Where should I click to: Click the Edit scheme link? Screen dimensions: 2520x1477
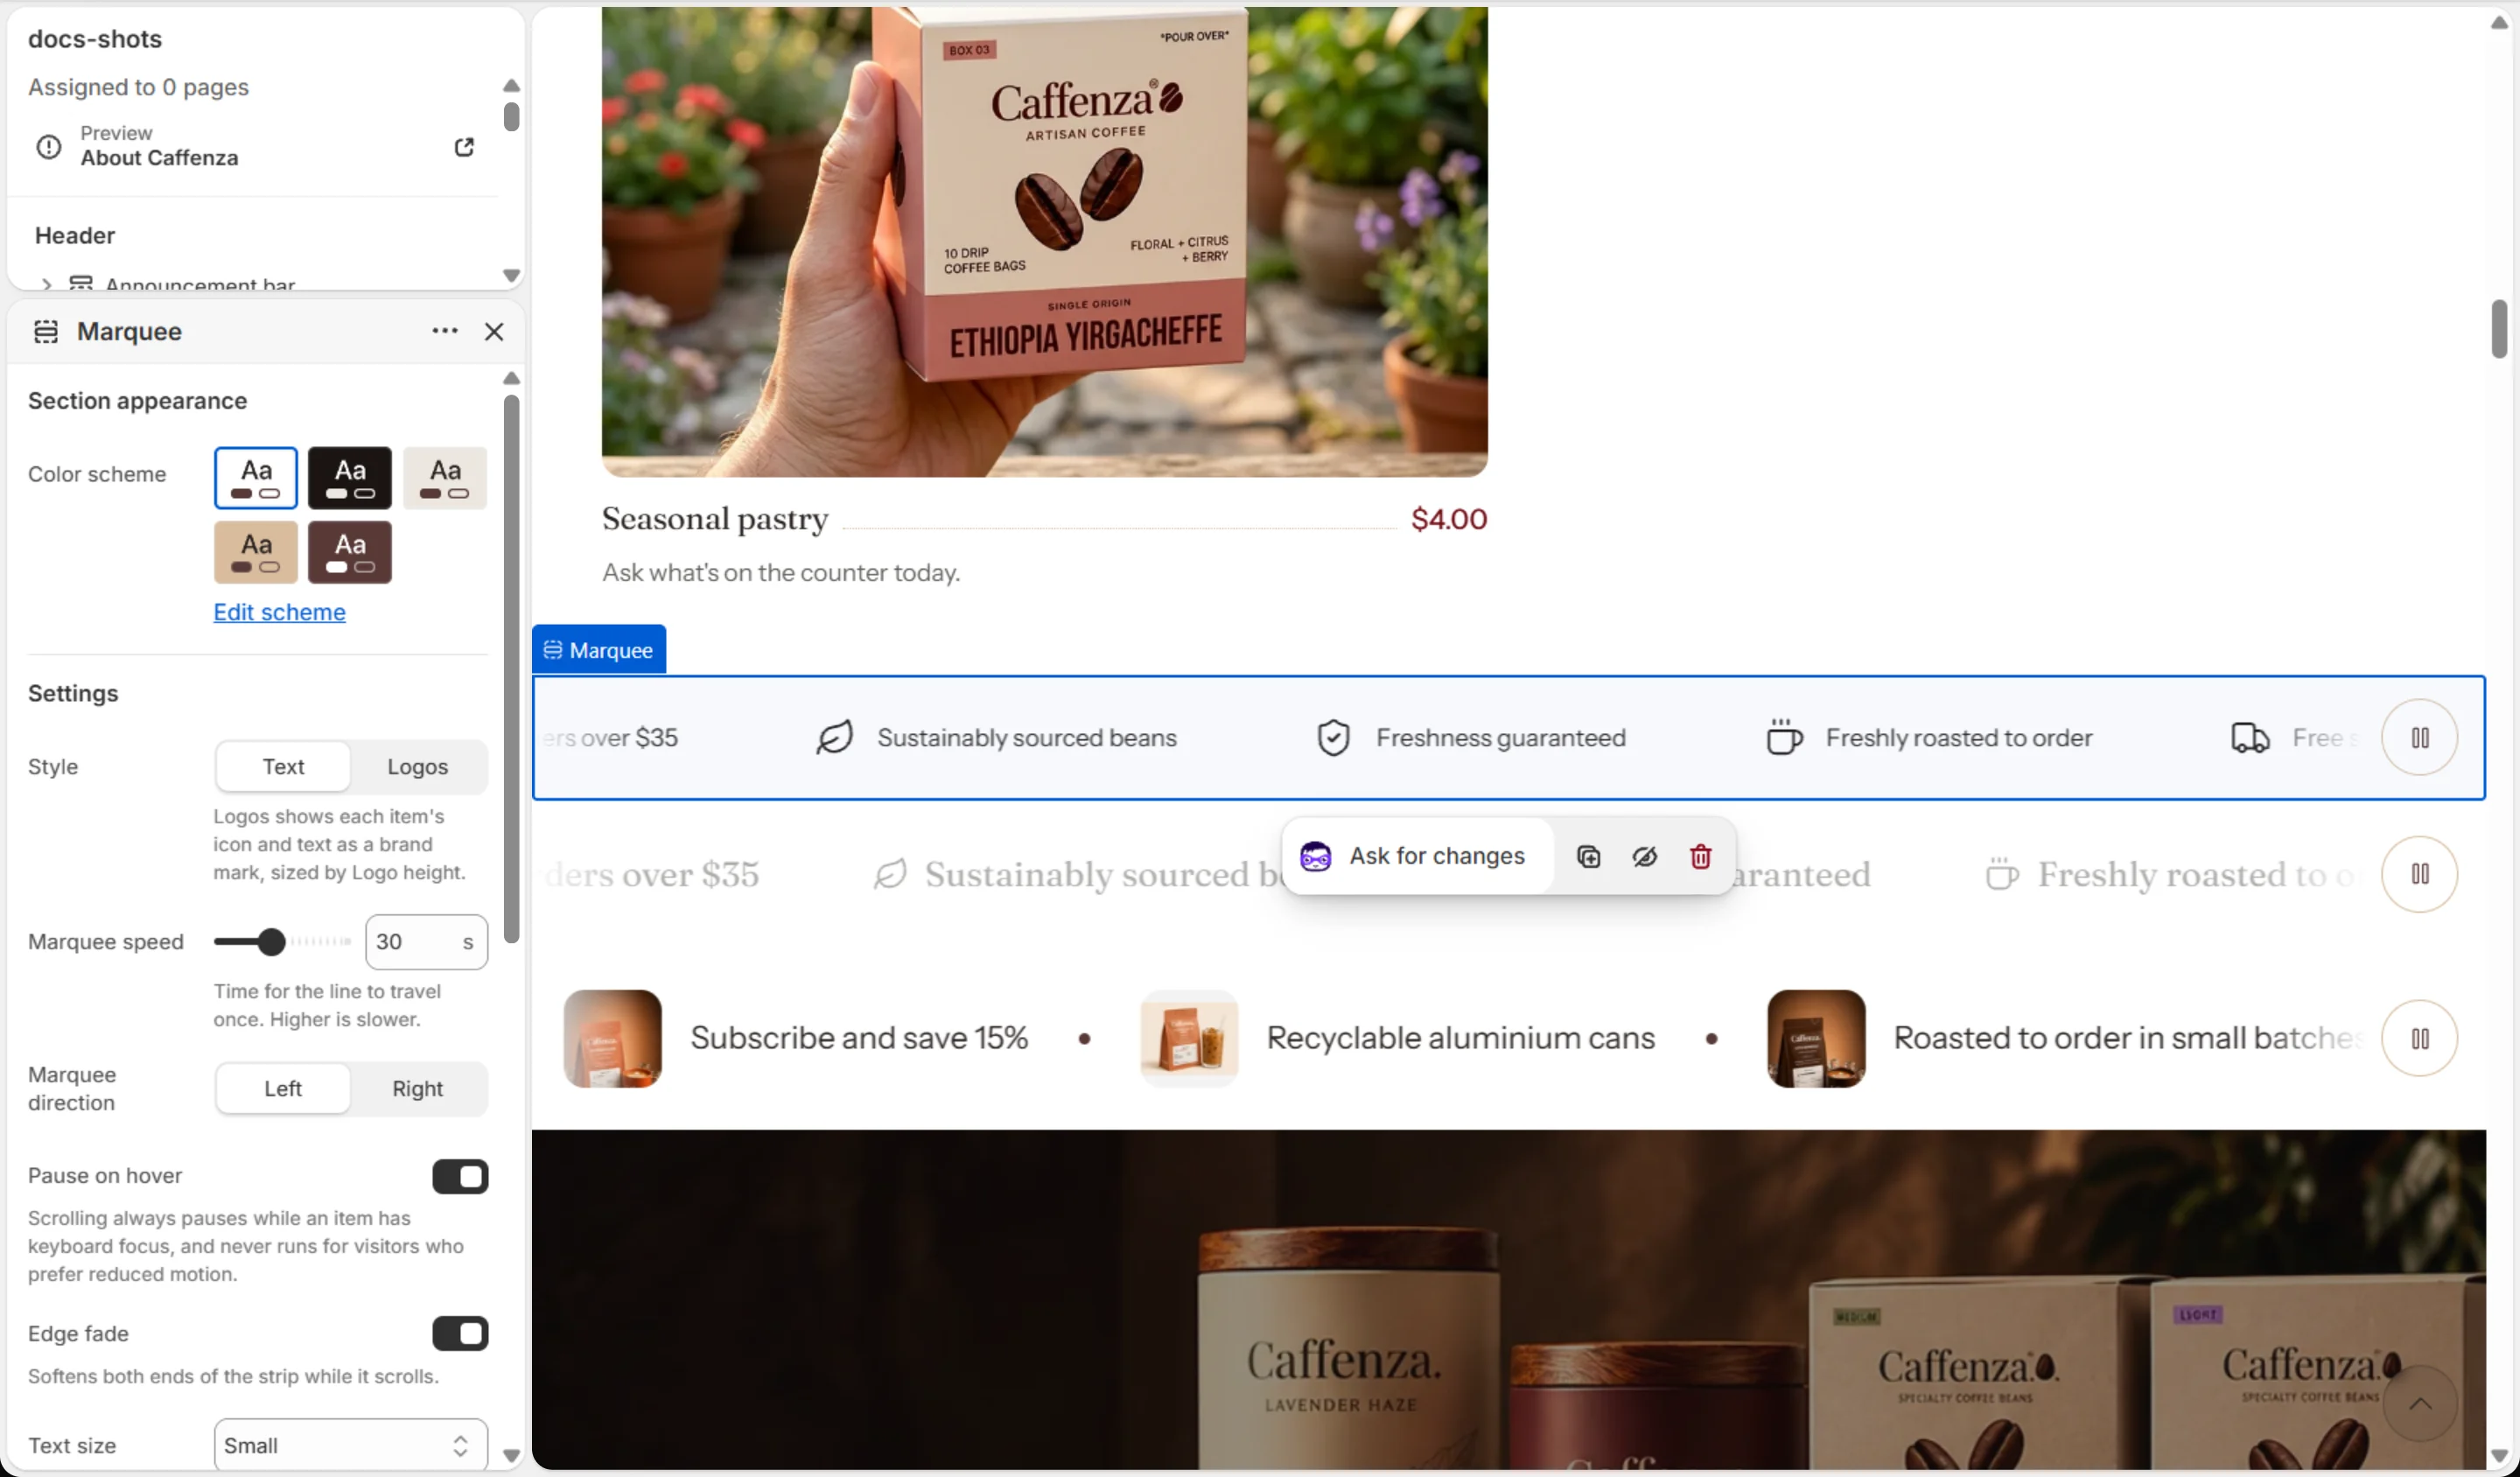point(279,612)
